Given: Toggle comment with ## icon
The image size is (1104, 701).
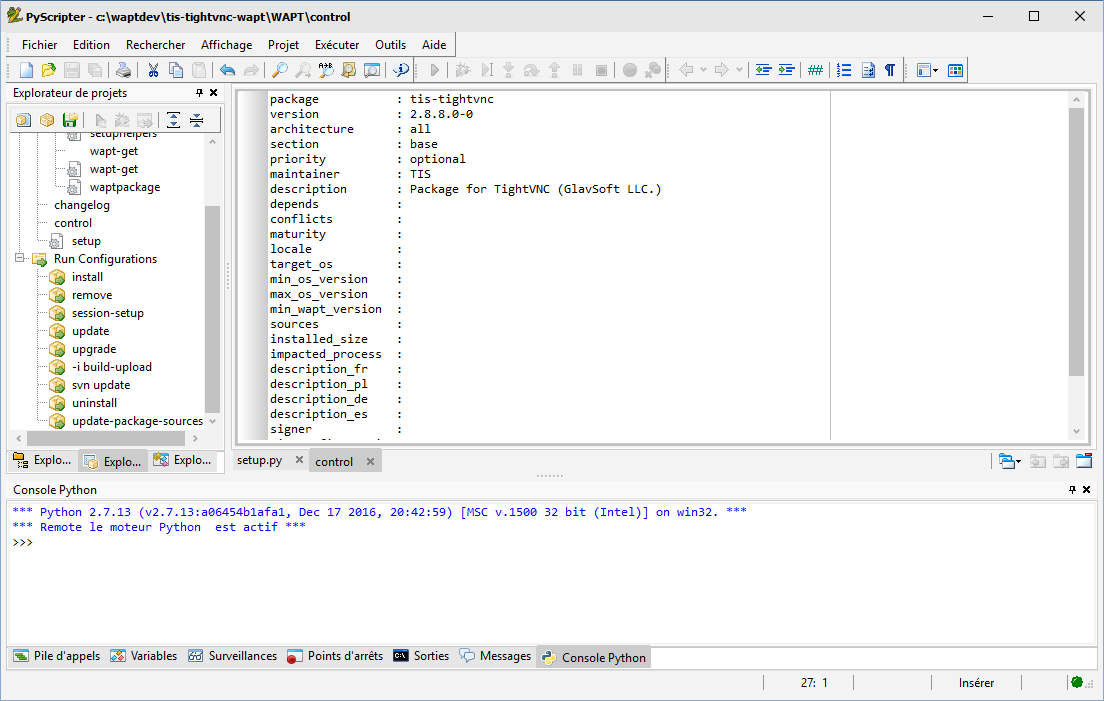Looking at the screenshot, I should pyautogui.click(x=815, y=70).
